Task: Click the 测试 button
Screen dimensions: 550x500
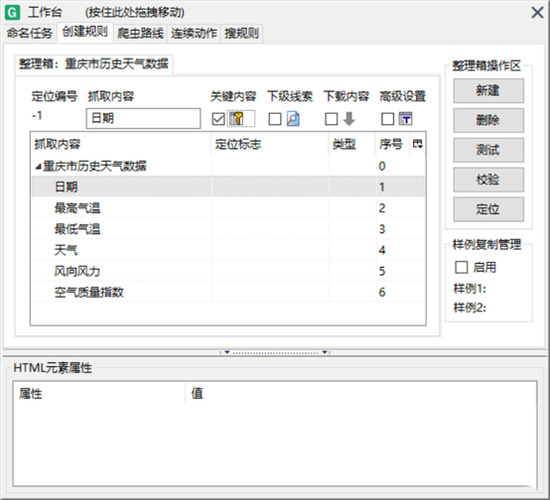Action: pyautogui.click(x=488, y=150)
